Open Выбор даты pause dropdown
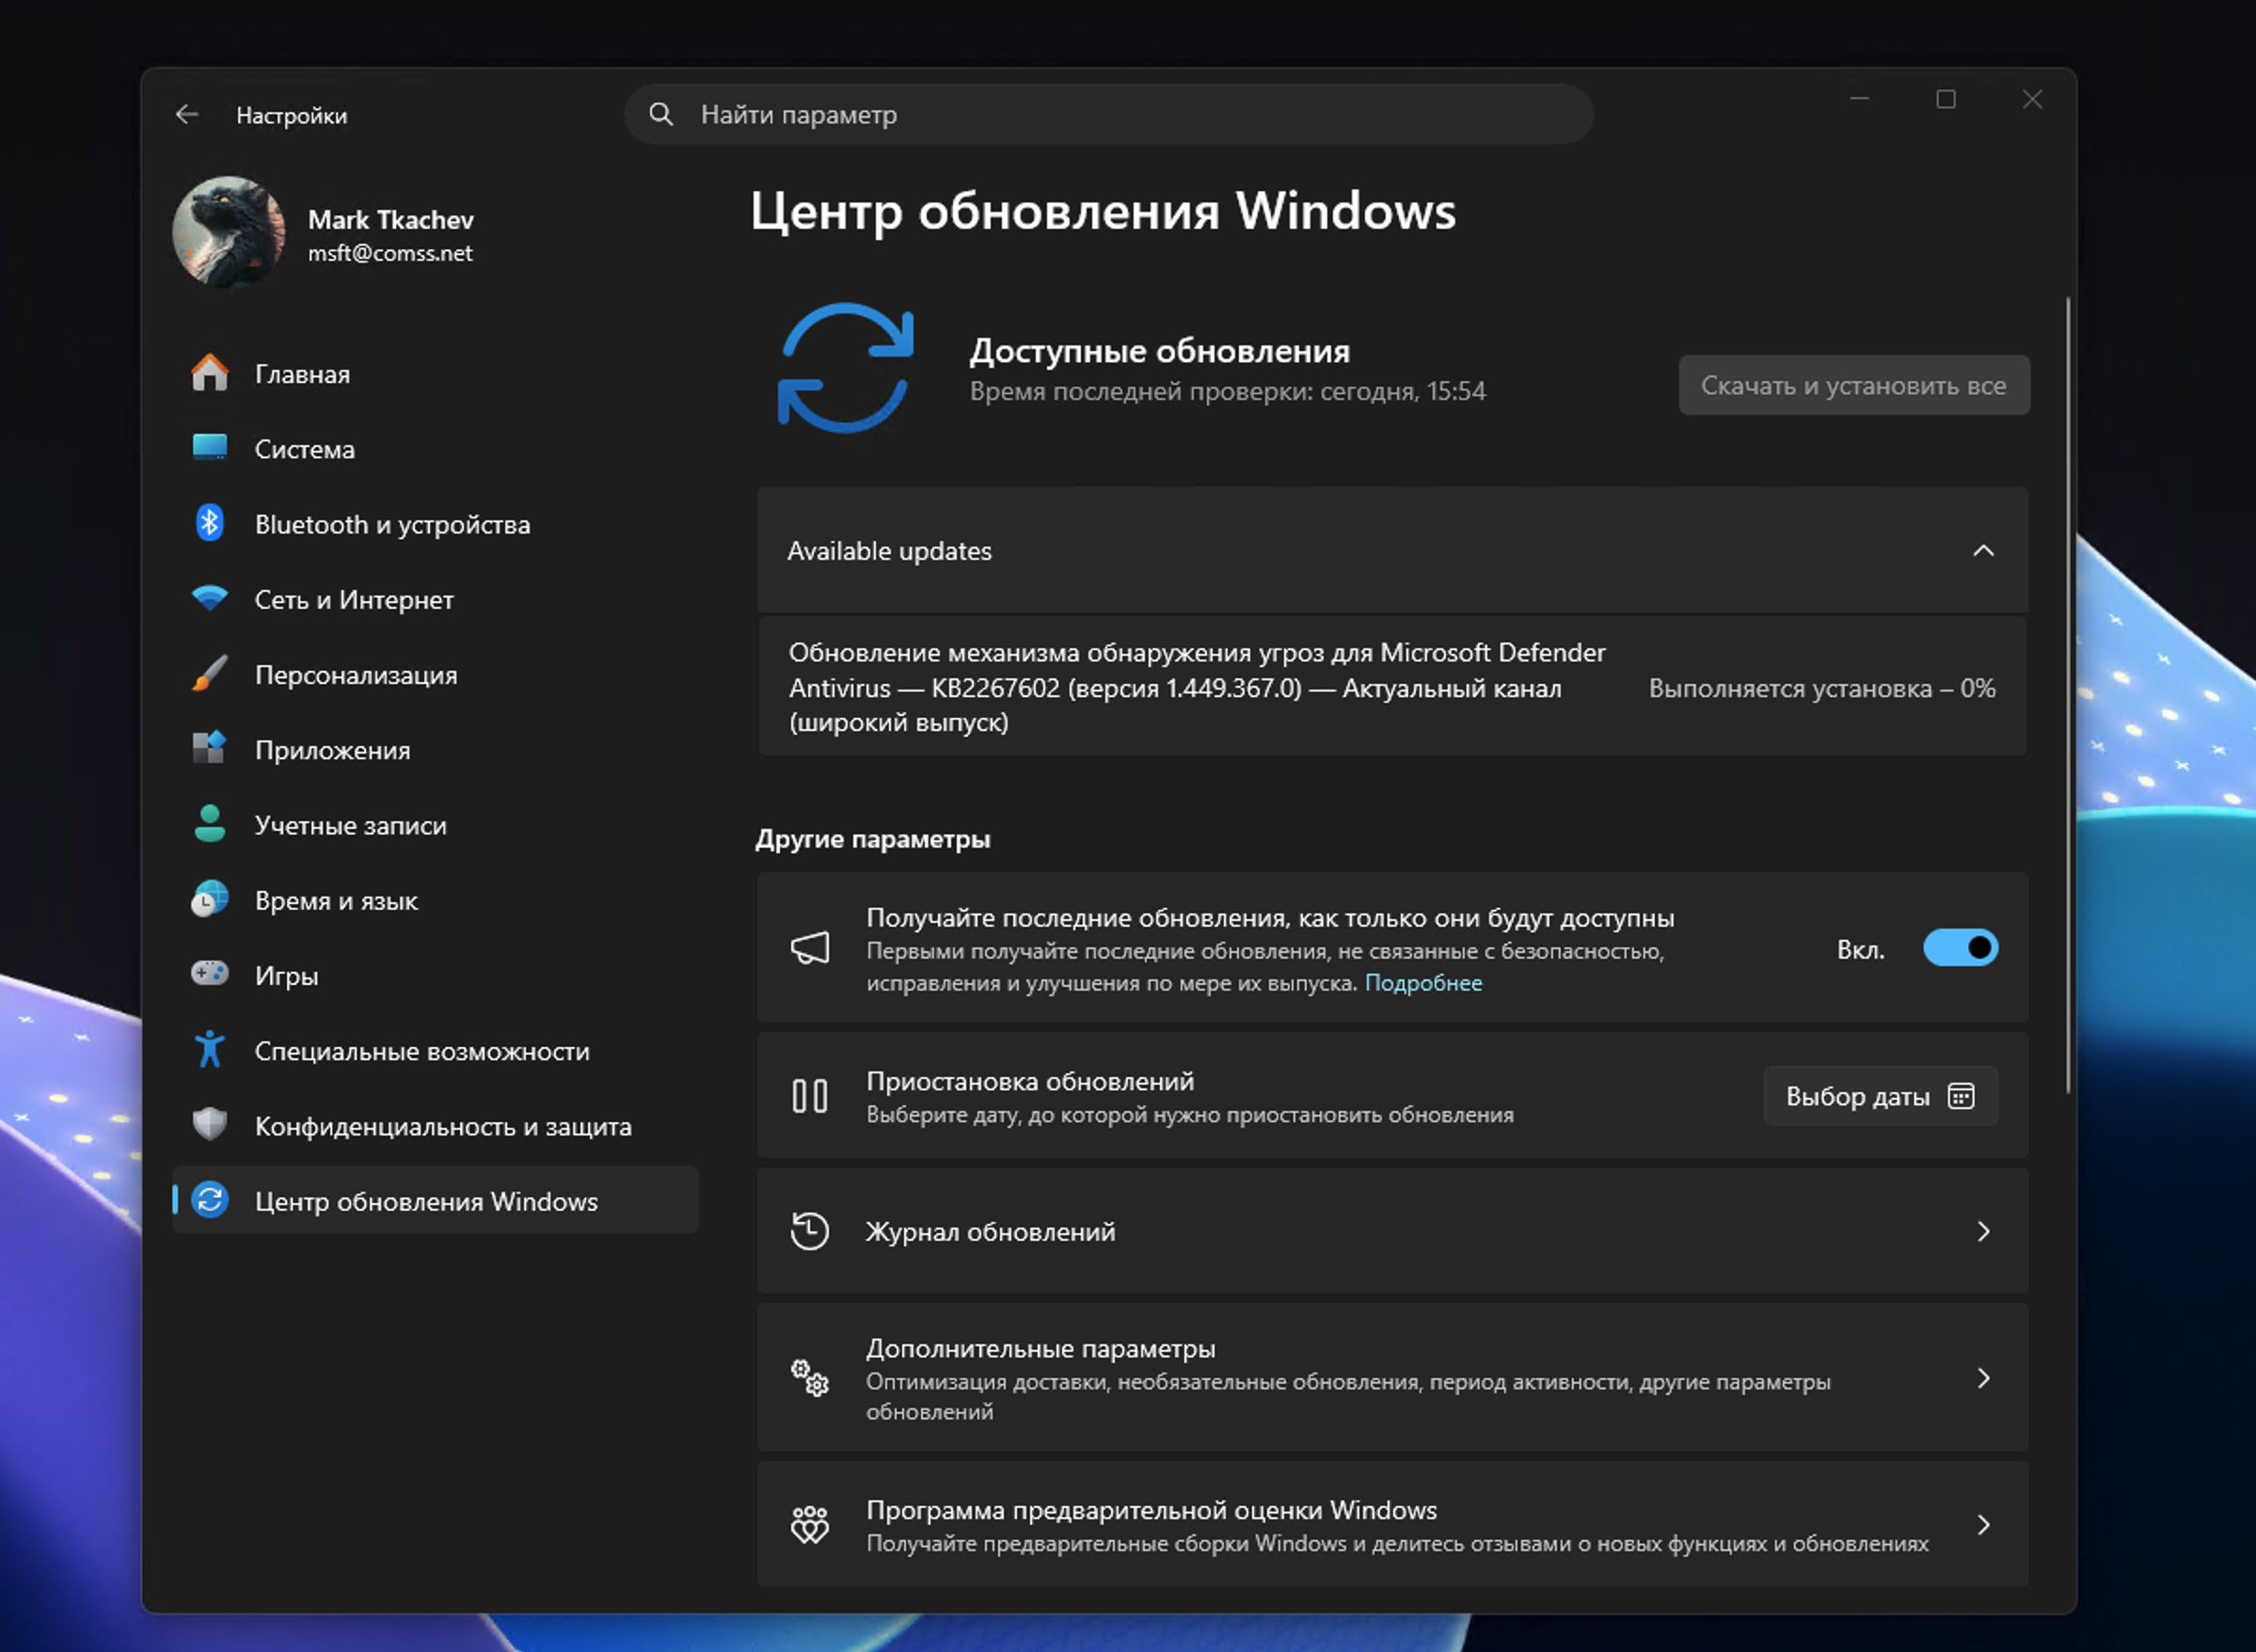The height and width of the screenshot is (1652, 2256). [1879, 1096]
